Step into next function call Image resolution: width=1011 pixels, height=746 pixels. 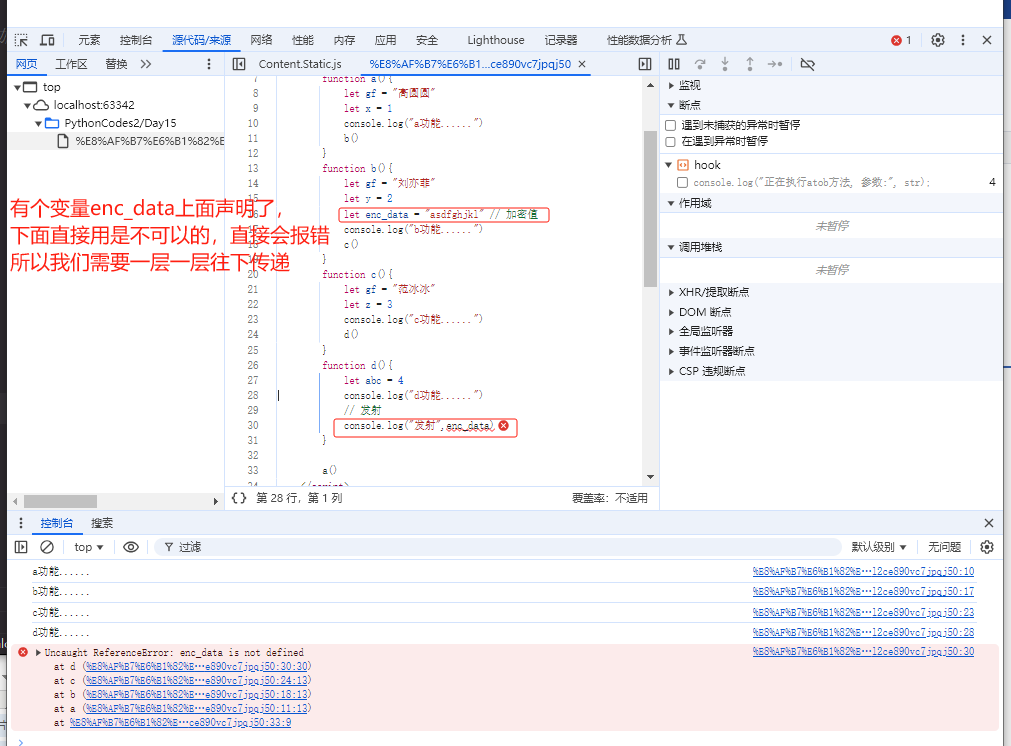pyautogui.click(x=725, y=64)
